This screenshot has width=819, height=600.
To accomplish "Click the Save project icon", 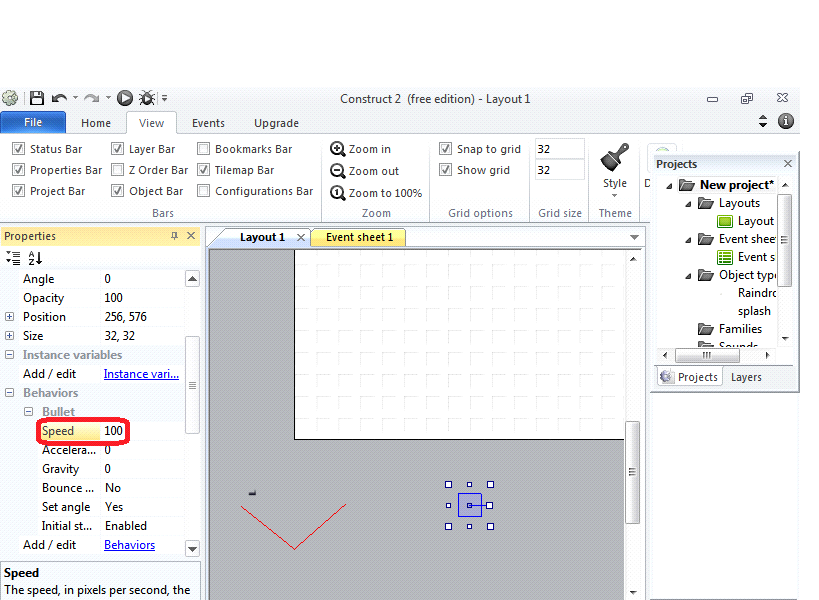I will 36,97.
